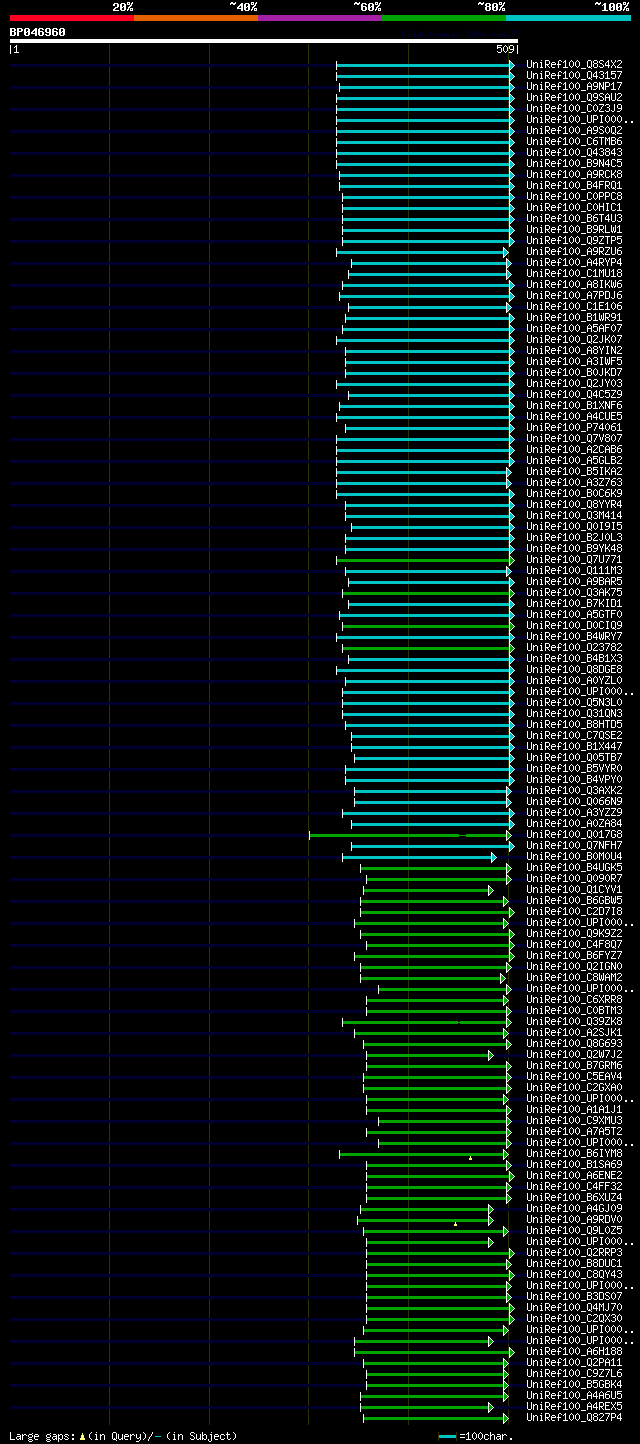Viewport: 640px width, 1444px height.
Task: Select the UniRef100_C5EAV4 label
Action: point(575,1076)
